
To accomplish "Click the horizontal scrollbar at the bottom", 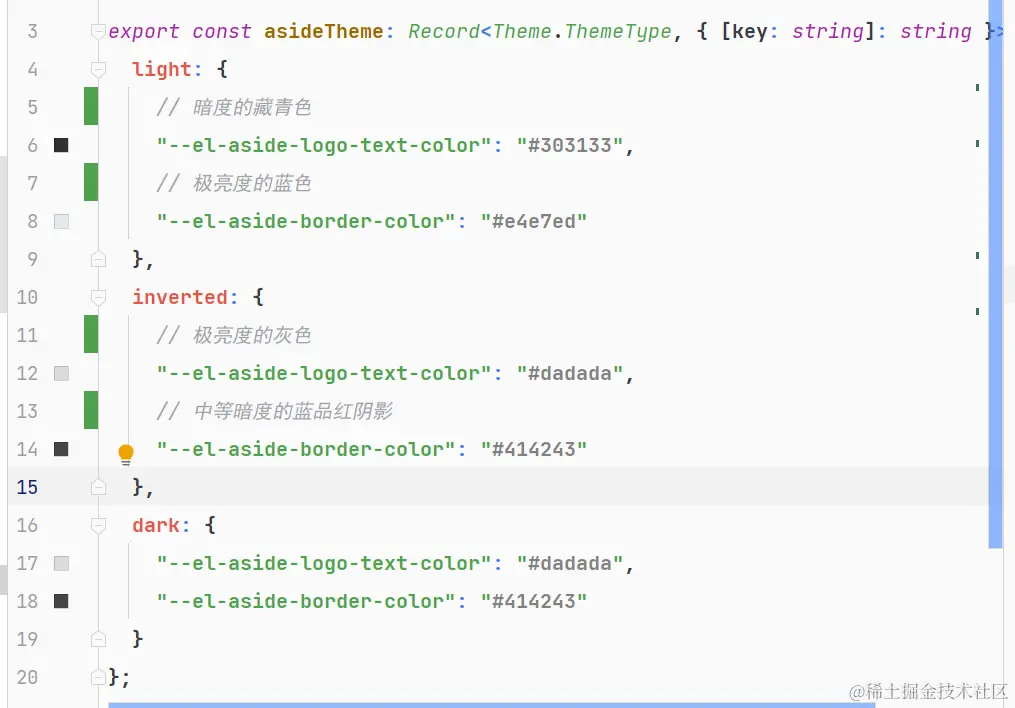I will [491, 705].
